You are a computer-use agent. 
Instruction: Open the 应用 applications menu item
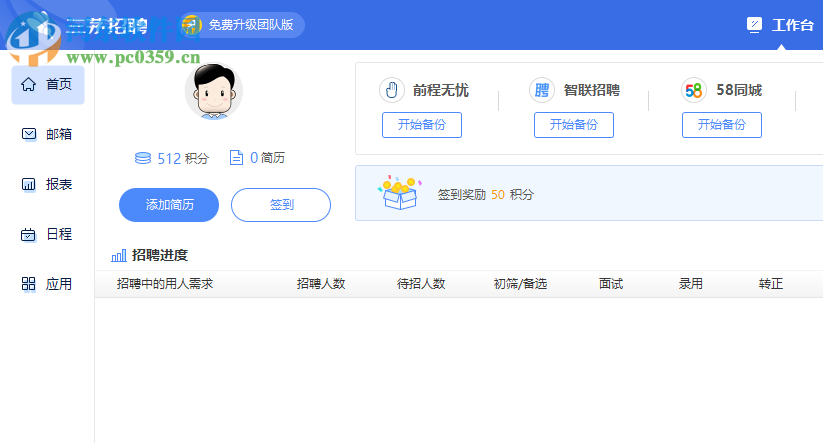click(x=48, y=284)
